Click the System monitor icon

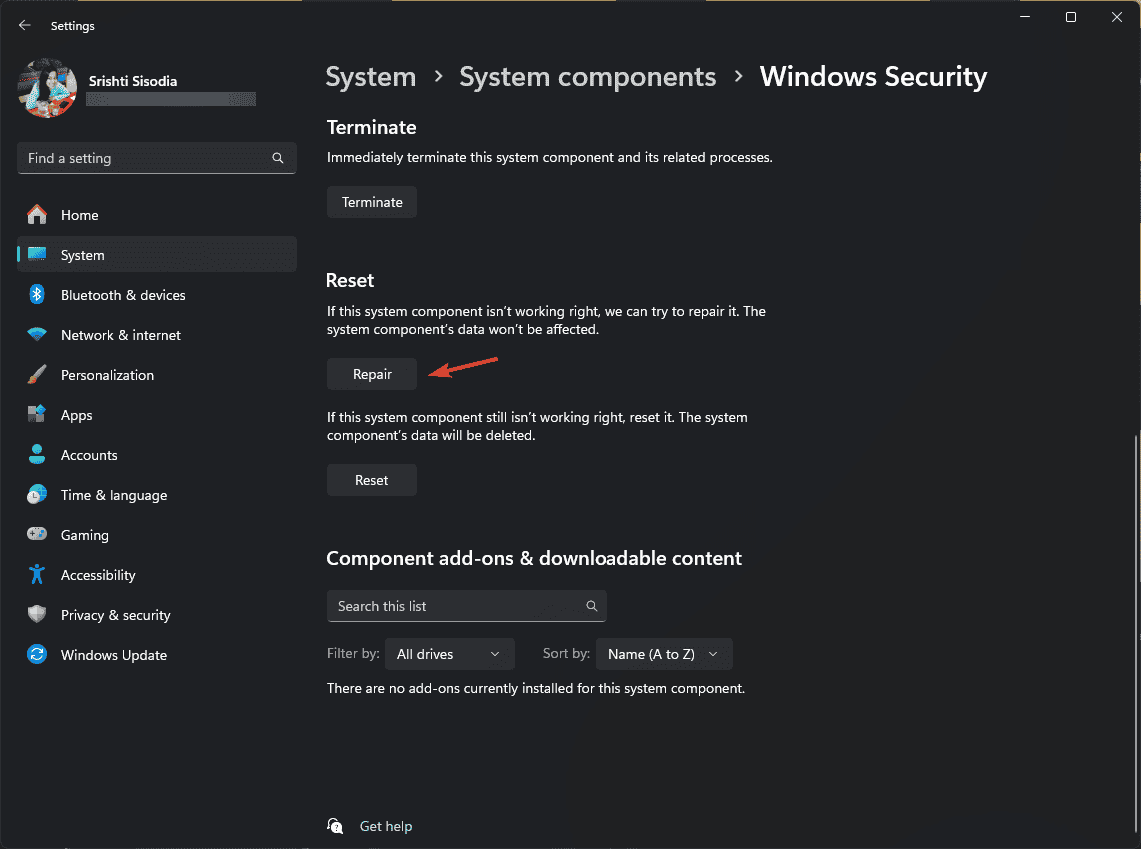[37, 255]
